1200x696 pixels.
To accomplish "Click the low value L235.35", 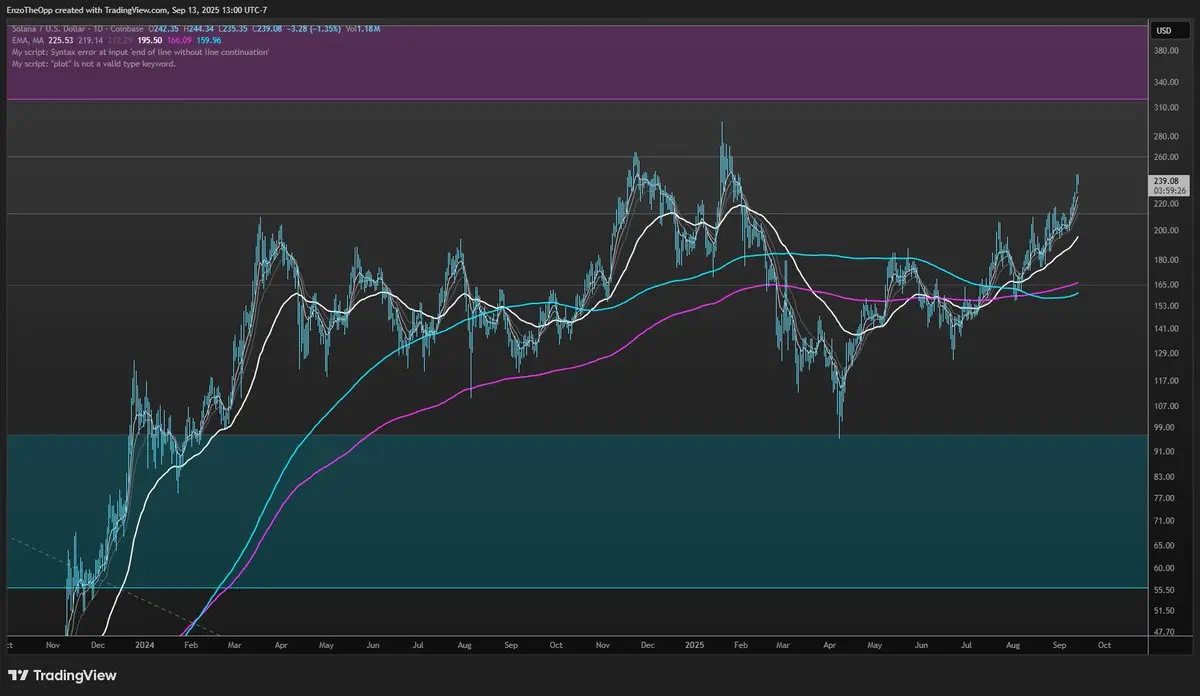I will tap(234, 29).
